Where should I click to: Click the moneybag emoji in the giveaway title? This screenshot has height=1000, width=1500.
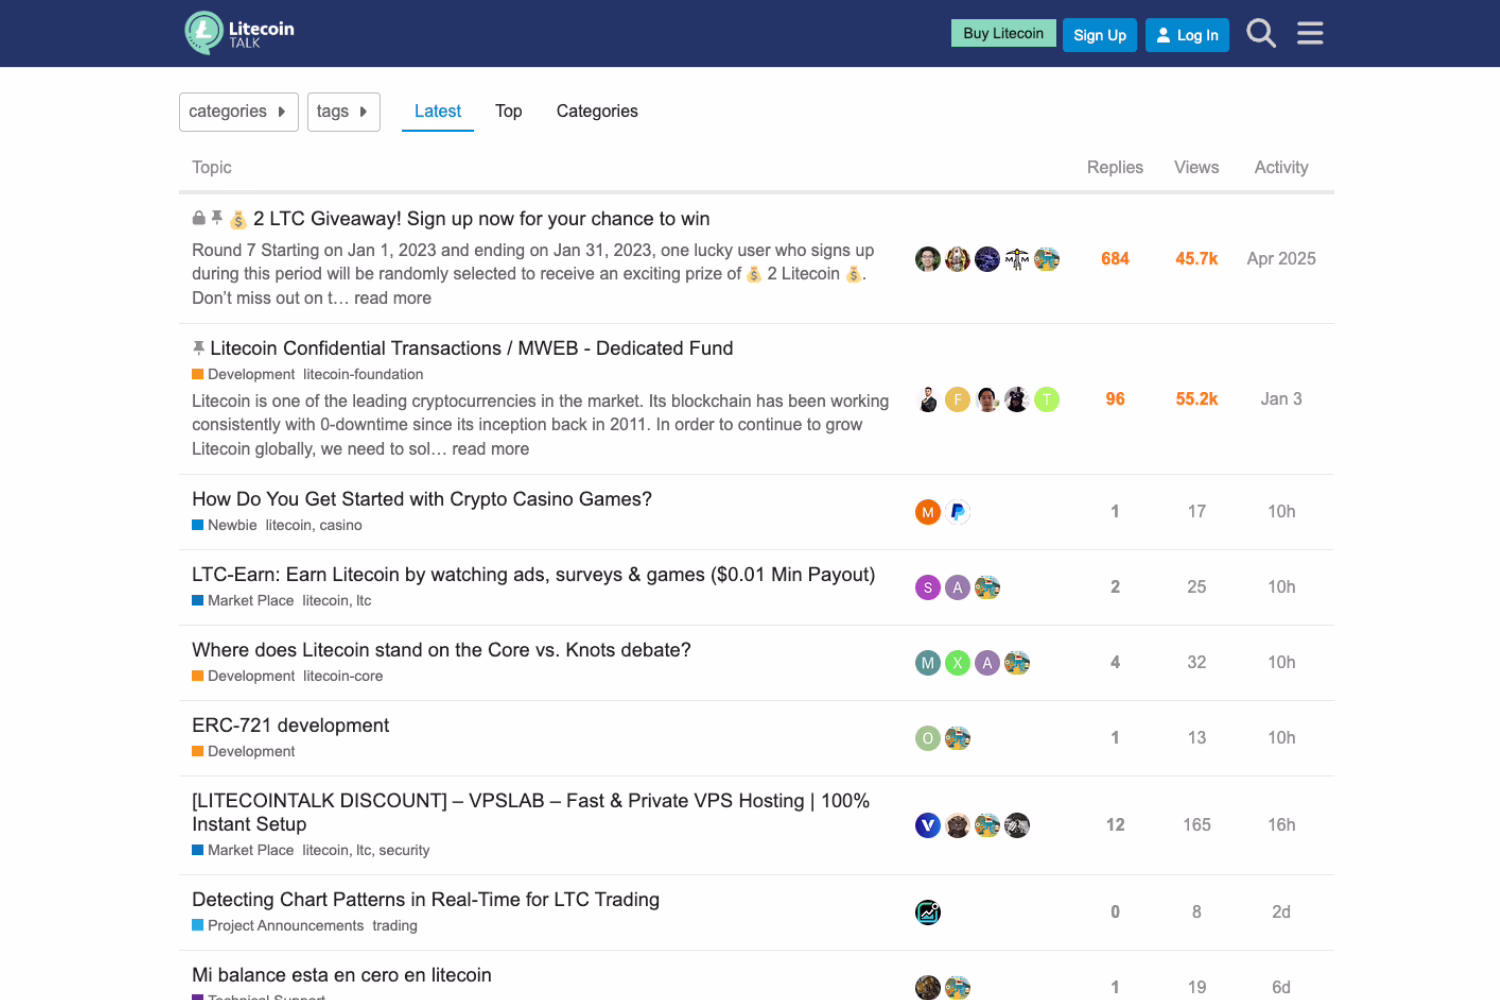237,218
